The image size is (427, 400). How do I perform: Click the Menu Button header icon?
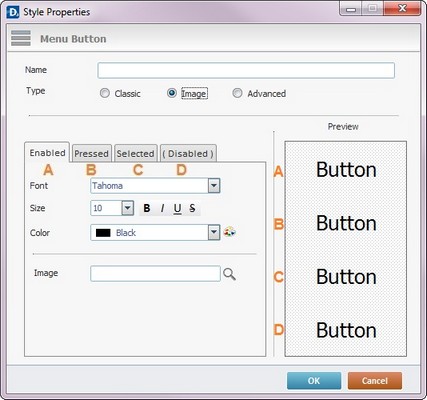(x=21, y=38)
